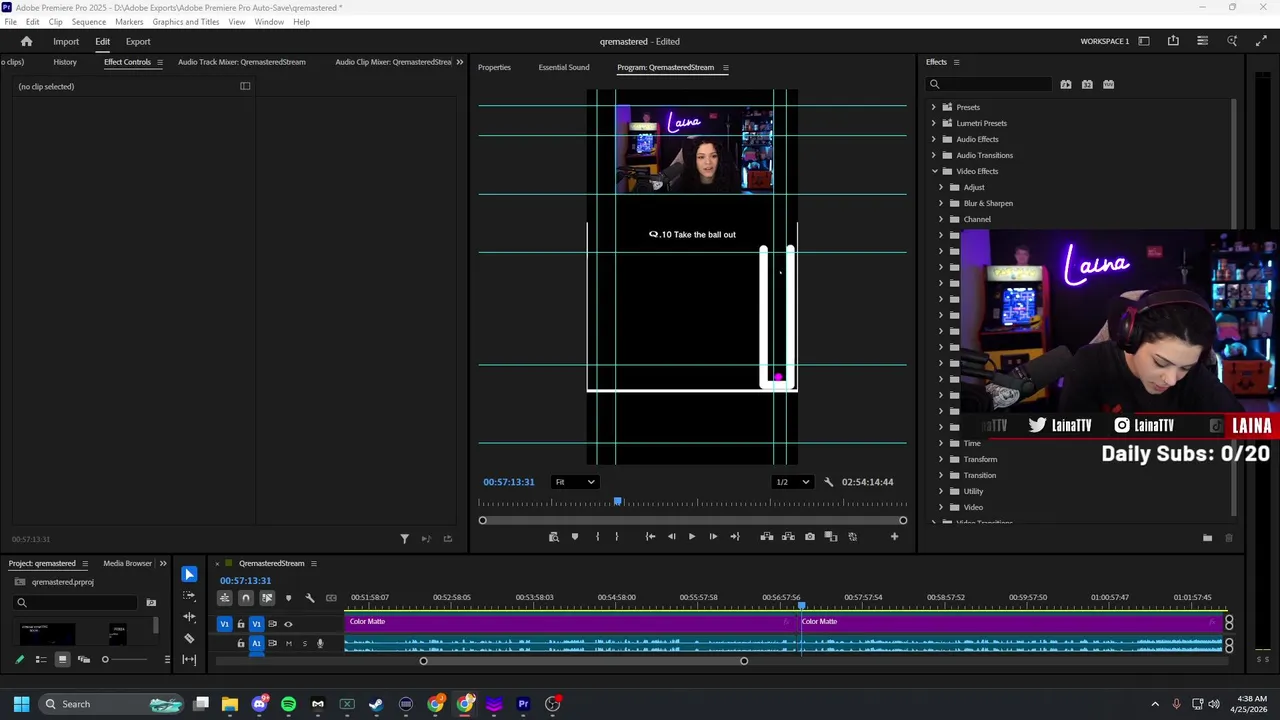This screenshot has width=1280, height=720.
Task: Open the Graphics and Titles menu
Action: click(x=186, y=21)
